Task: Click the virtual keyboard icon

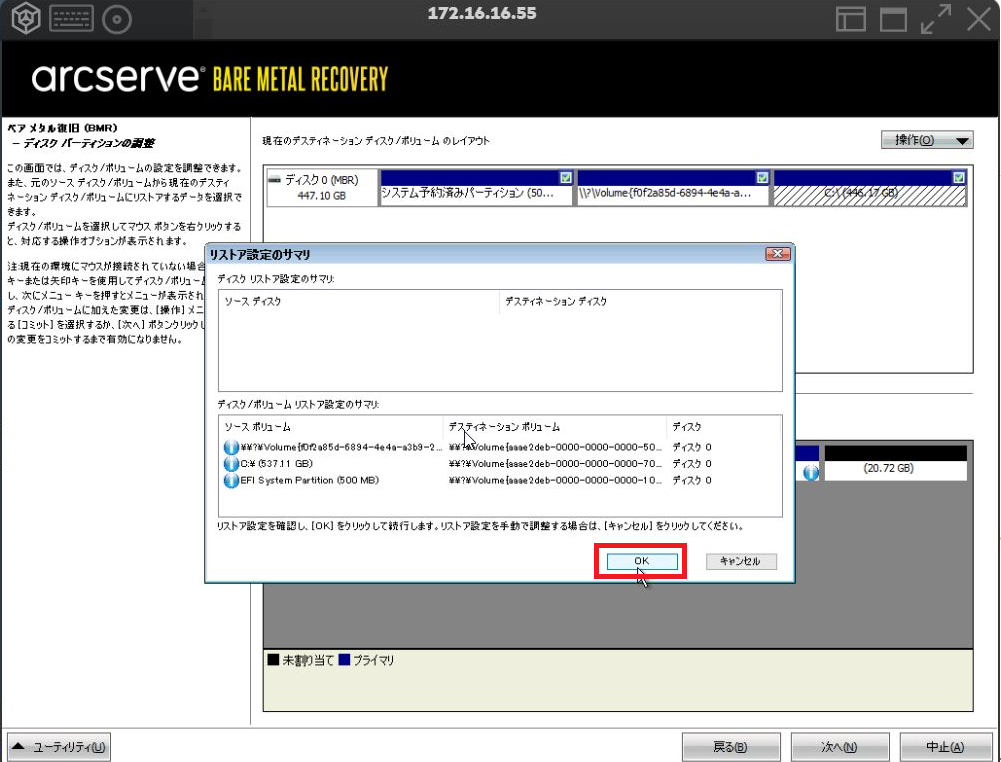Action: coord(70,18)
